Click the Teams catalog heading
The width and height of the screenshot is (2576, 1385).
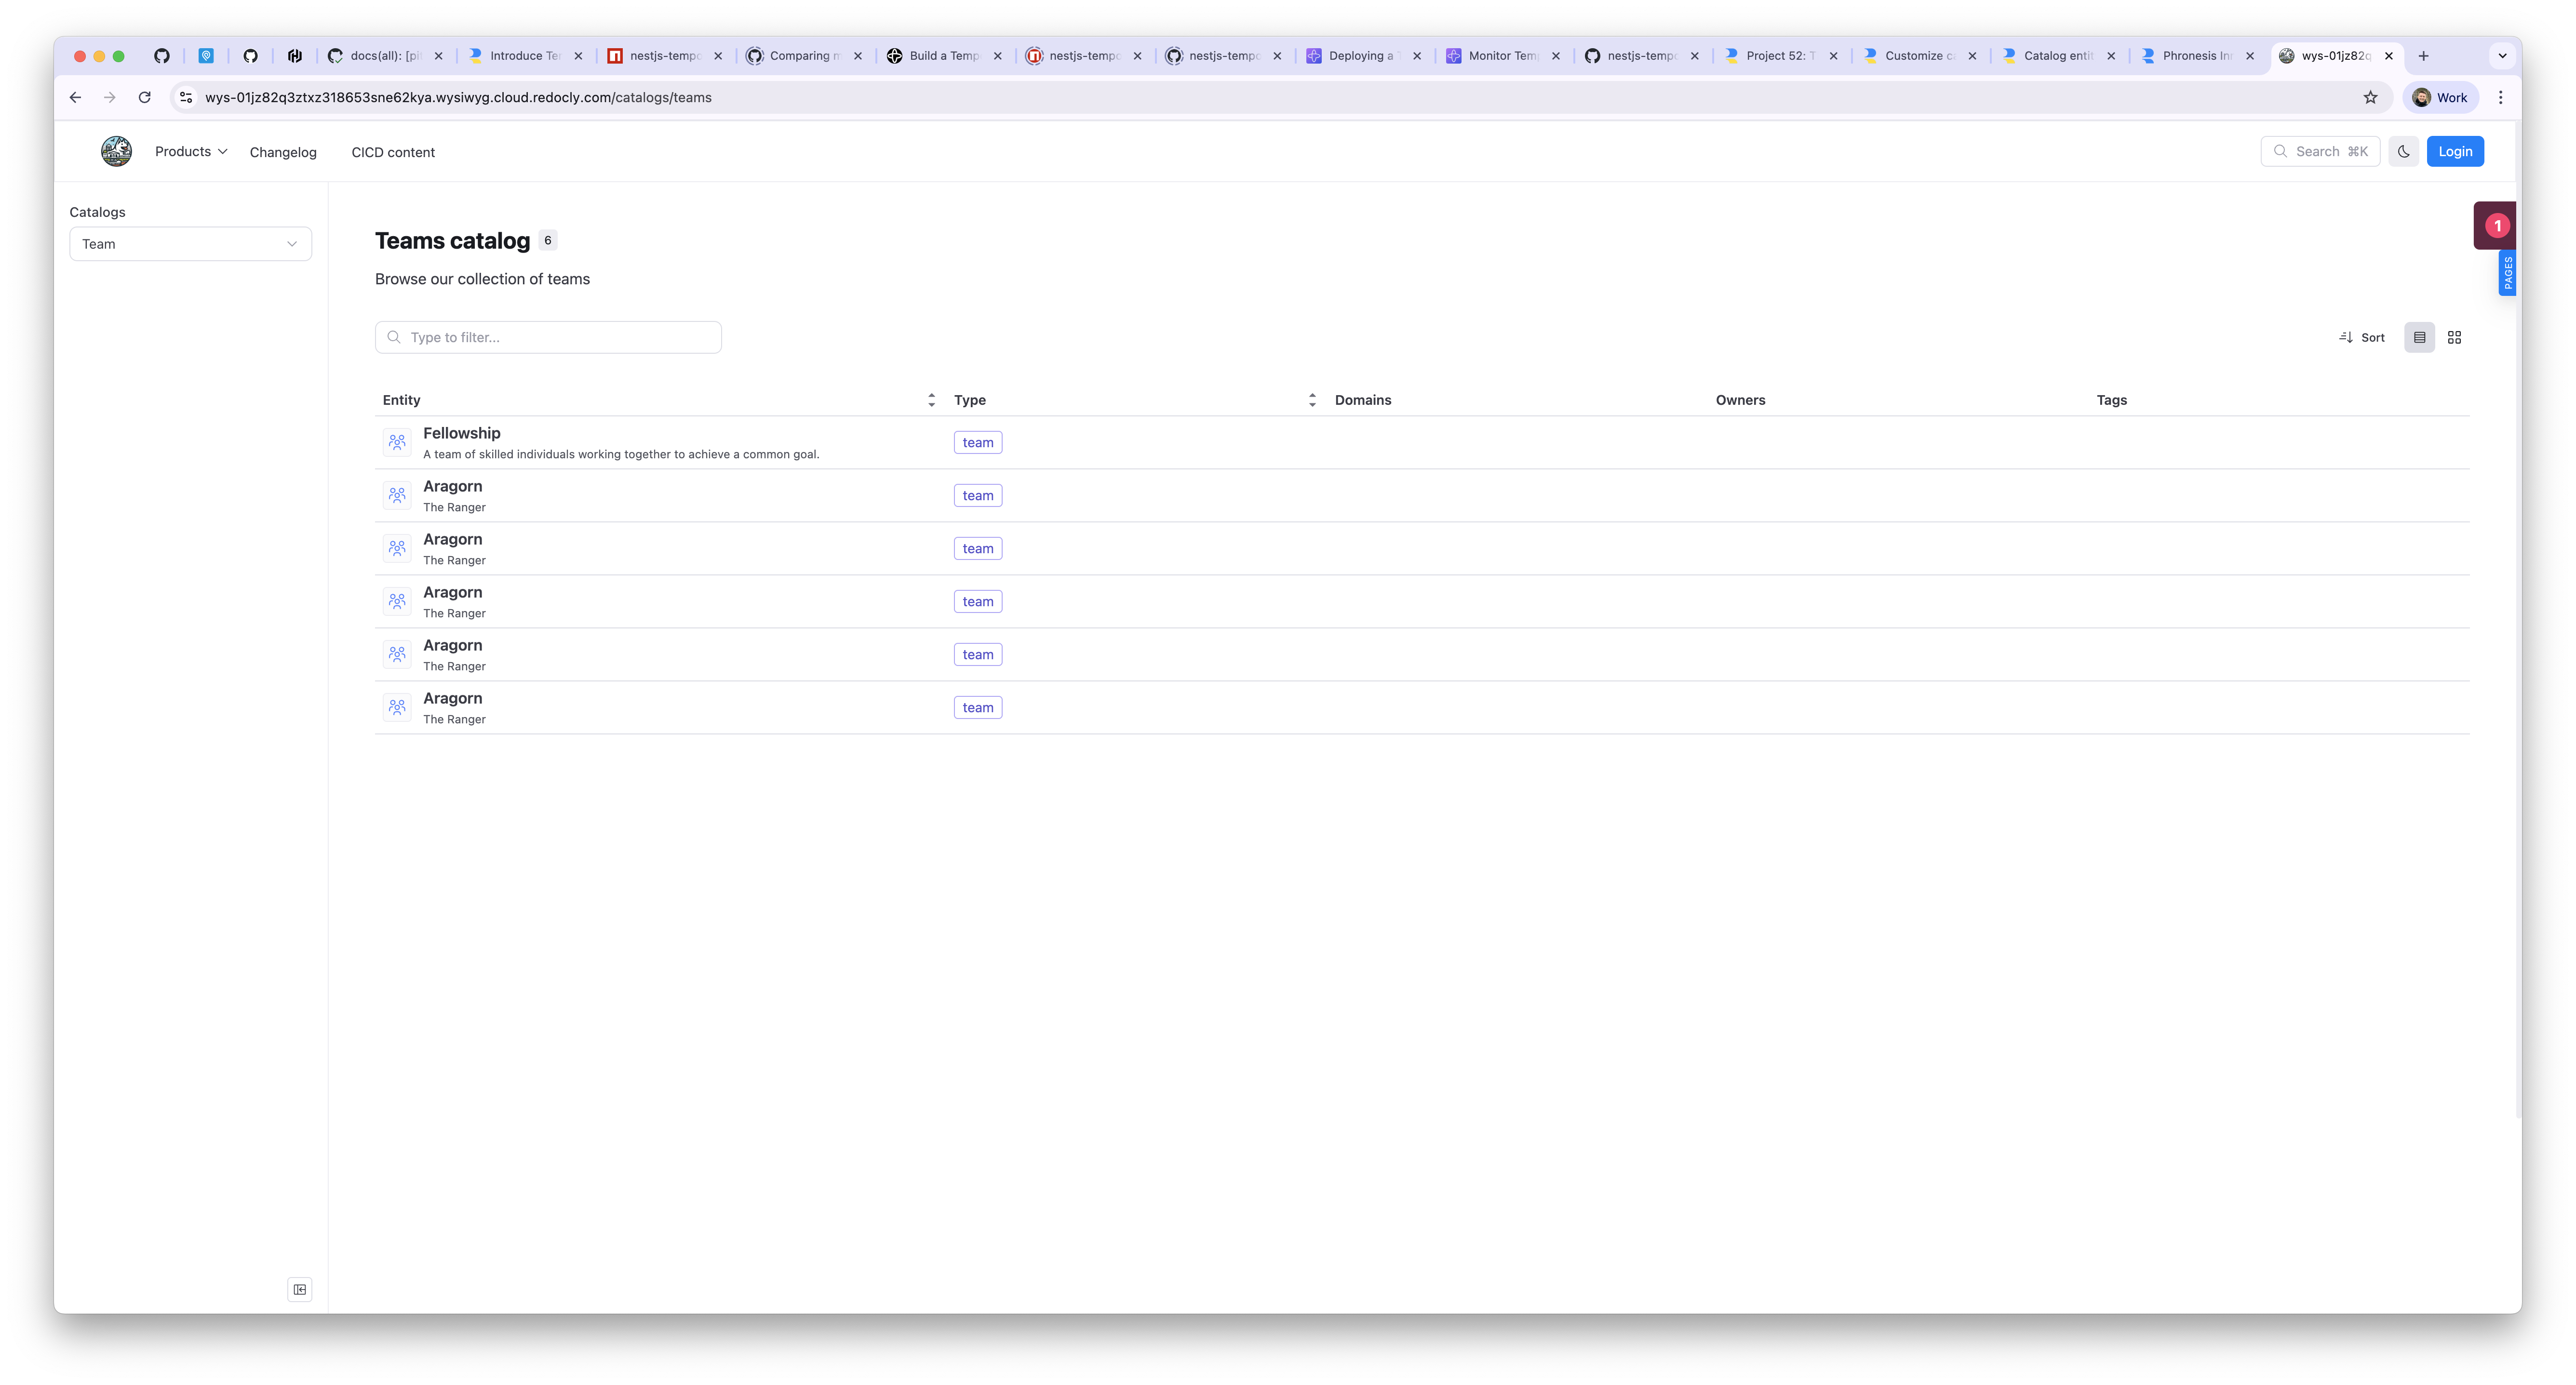pyautogui.click(x=452, y=241)
